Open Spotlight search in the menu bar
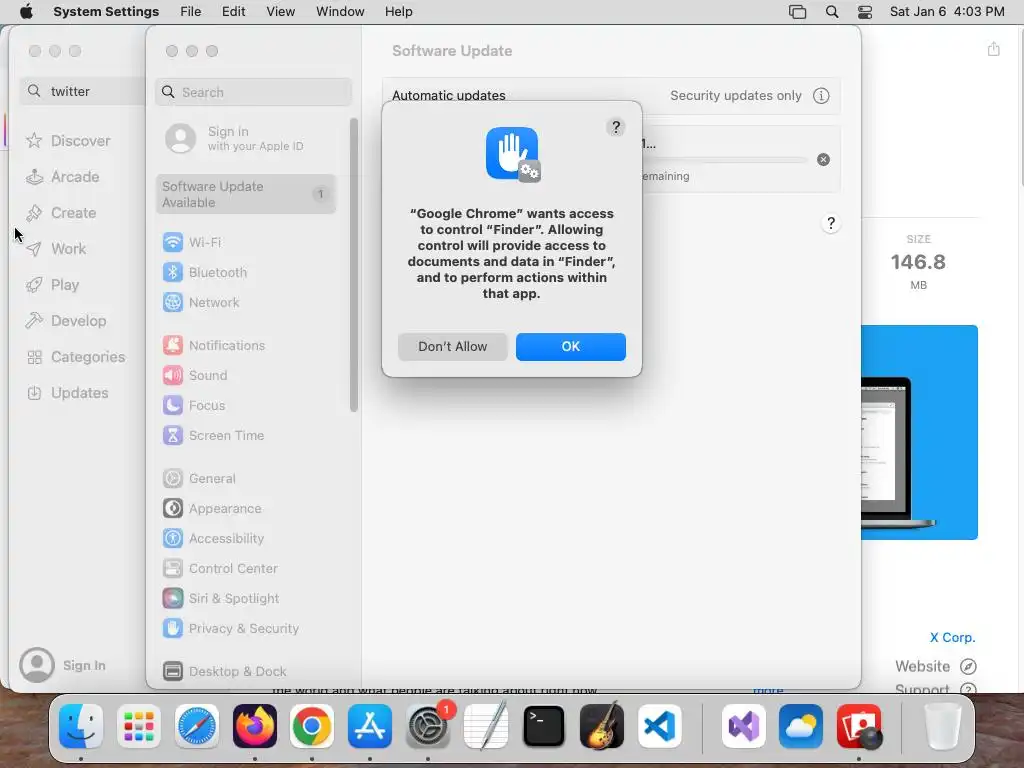Image resolution: width=1024 pixels, height=768 pixels. pos(831,12)
